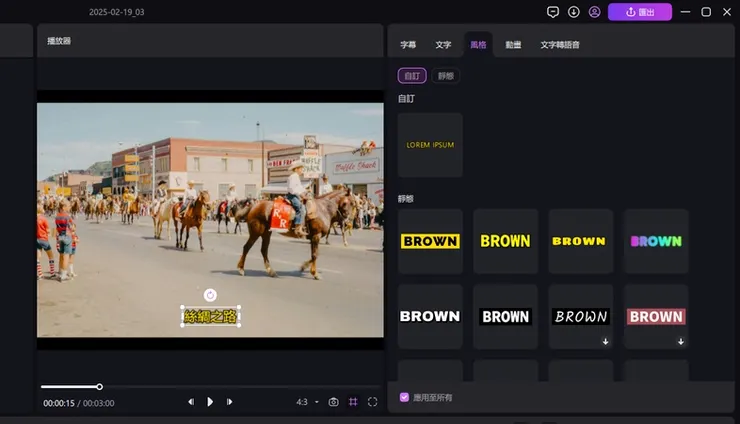Download the pink box BROWN style preset
740x424 pixels.
[x=681, y=341]
